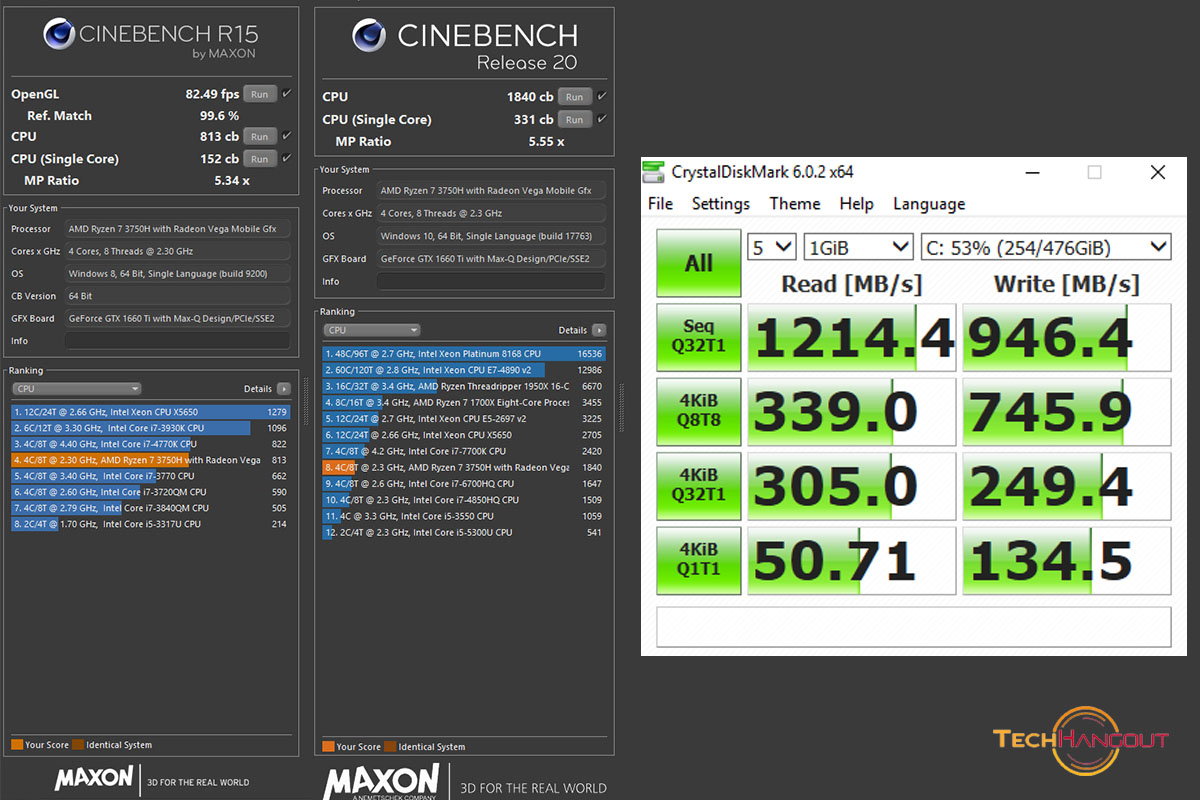Open the CPU ranking dropdown in Cinebench R15

click(x=76, y=389)
